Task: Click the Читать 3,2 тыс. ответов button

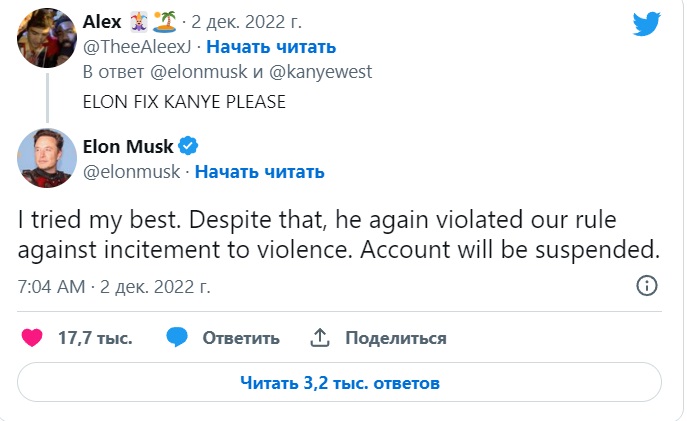Action: pyautogui.click(x=340, y=383)
